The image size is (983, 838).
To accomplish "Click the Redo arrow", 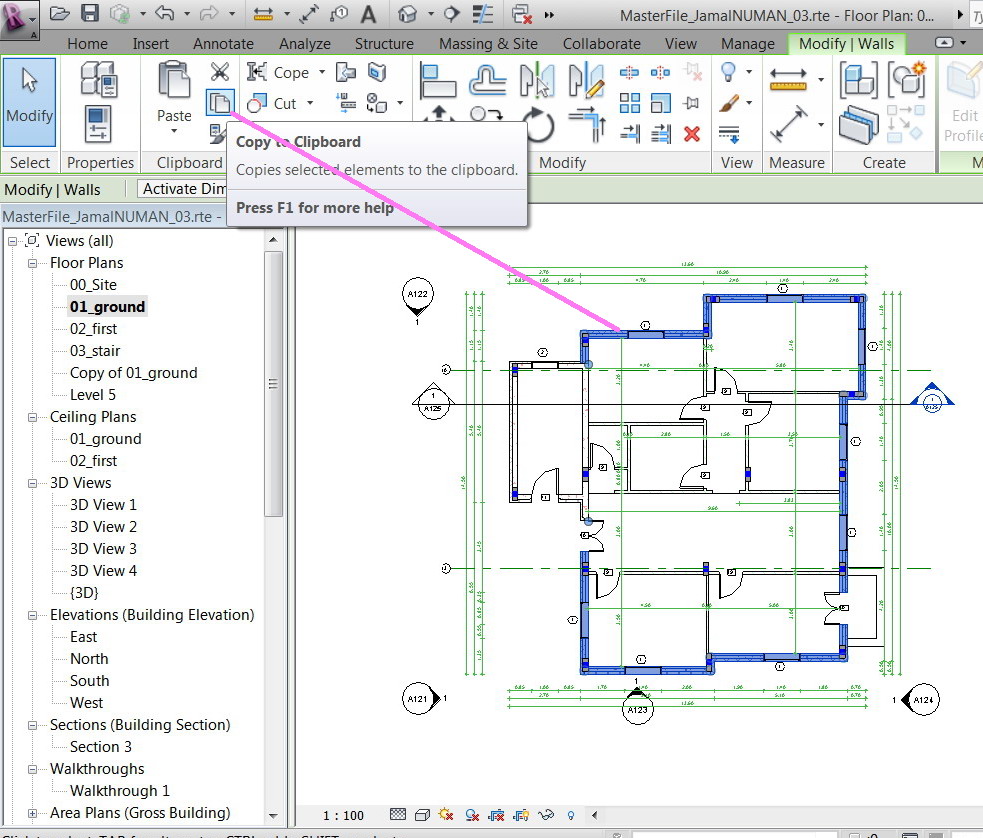I will pos(209,13).
